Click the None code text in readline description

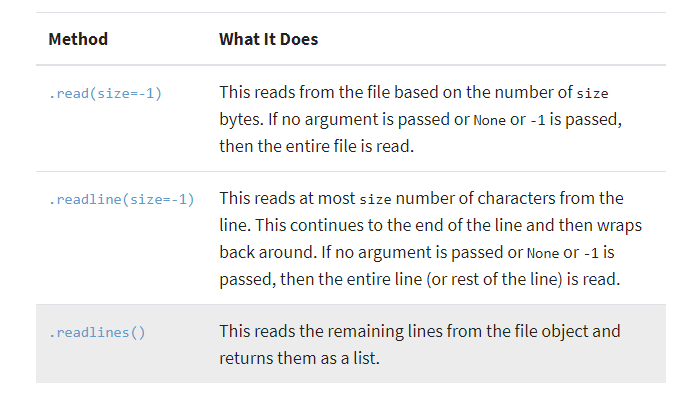click(543, 253)
